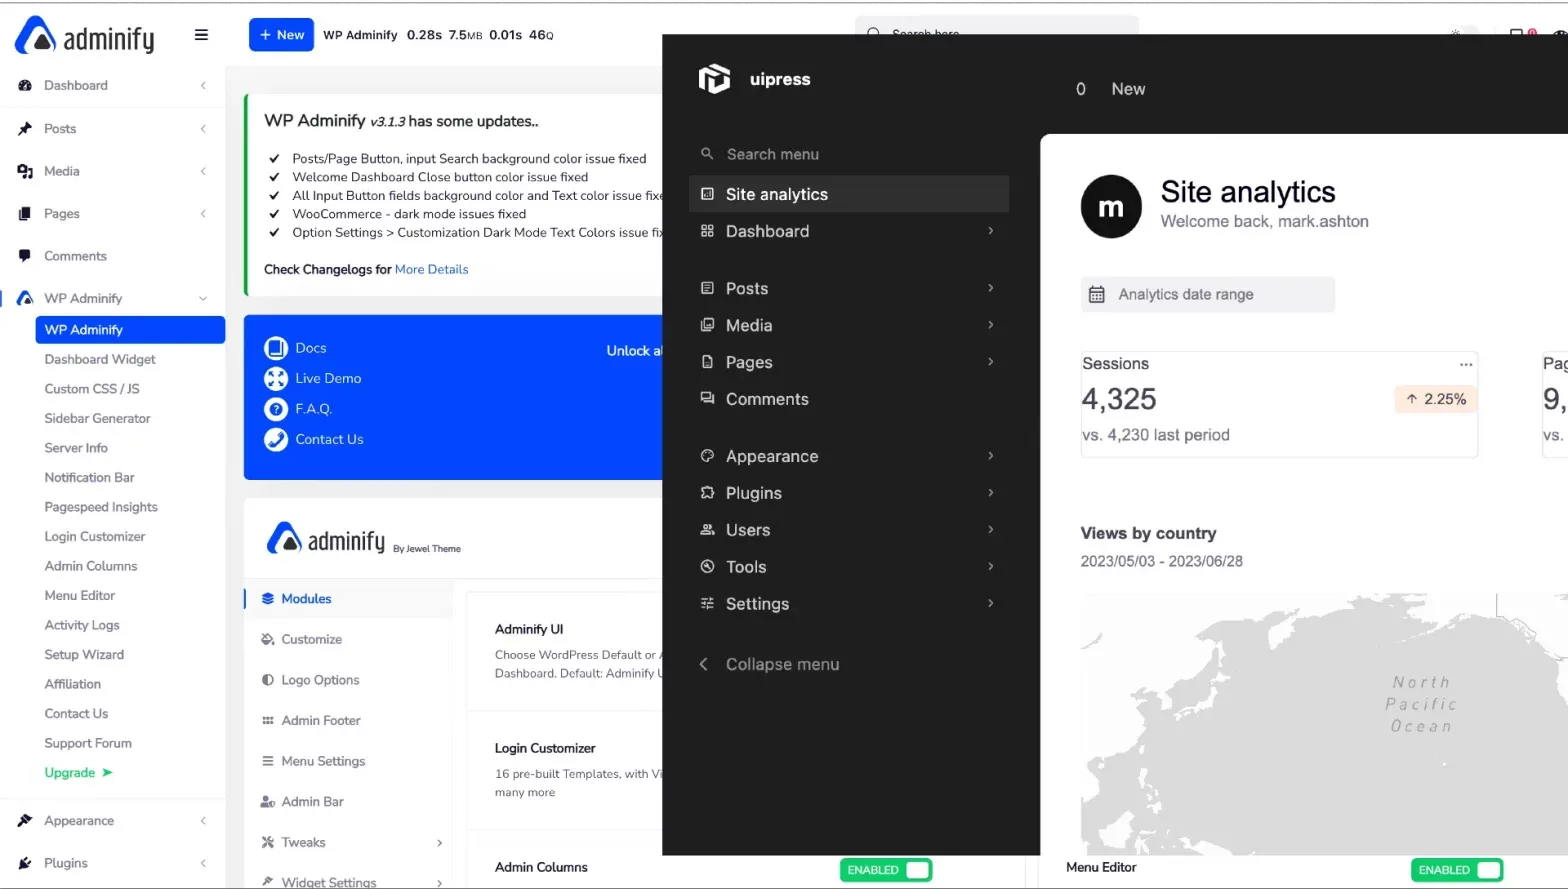Screen dimensions: 1568x889
Task: Expand the Posts chevron in uipress menu
Action: [991, 288]
